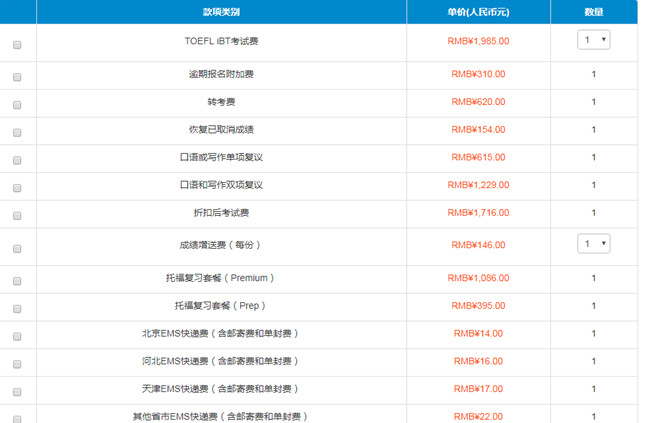This screenshot has width=650, height=423.
Task: Expand quantity dropdown for 成绩增送费
Action: [x=593, y=244]
